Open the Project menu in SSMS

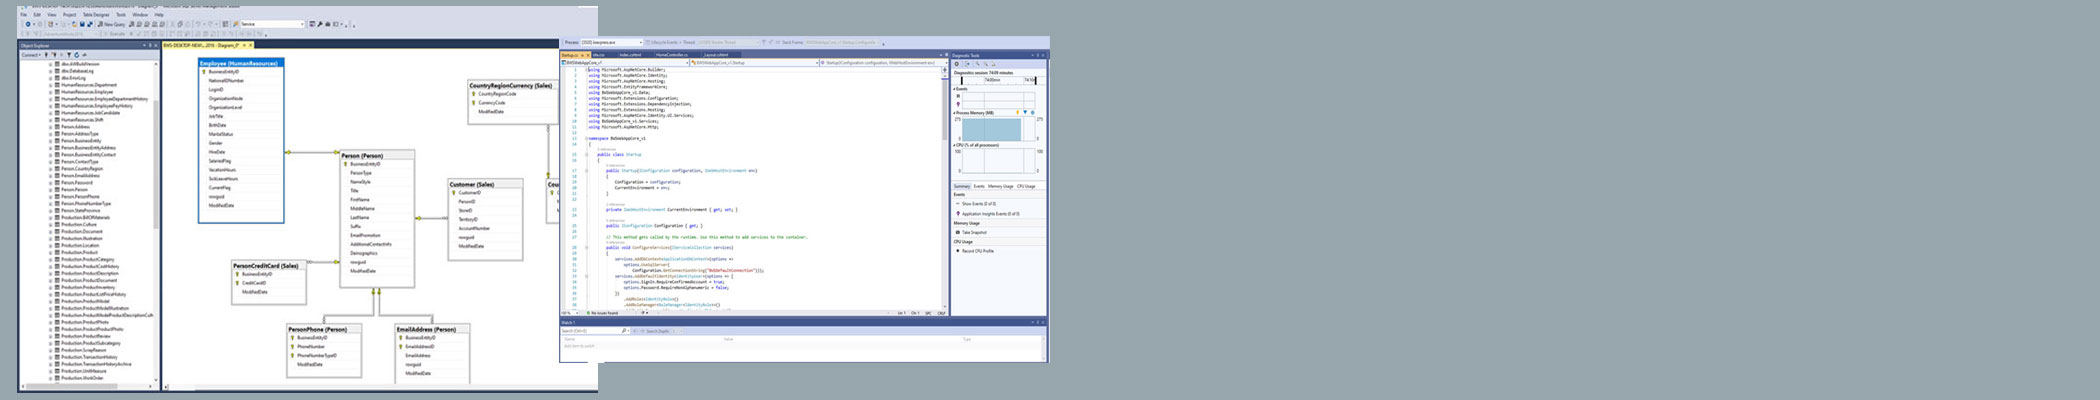[x=69, y=15]
